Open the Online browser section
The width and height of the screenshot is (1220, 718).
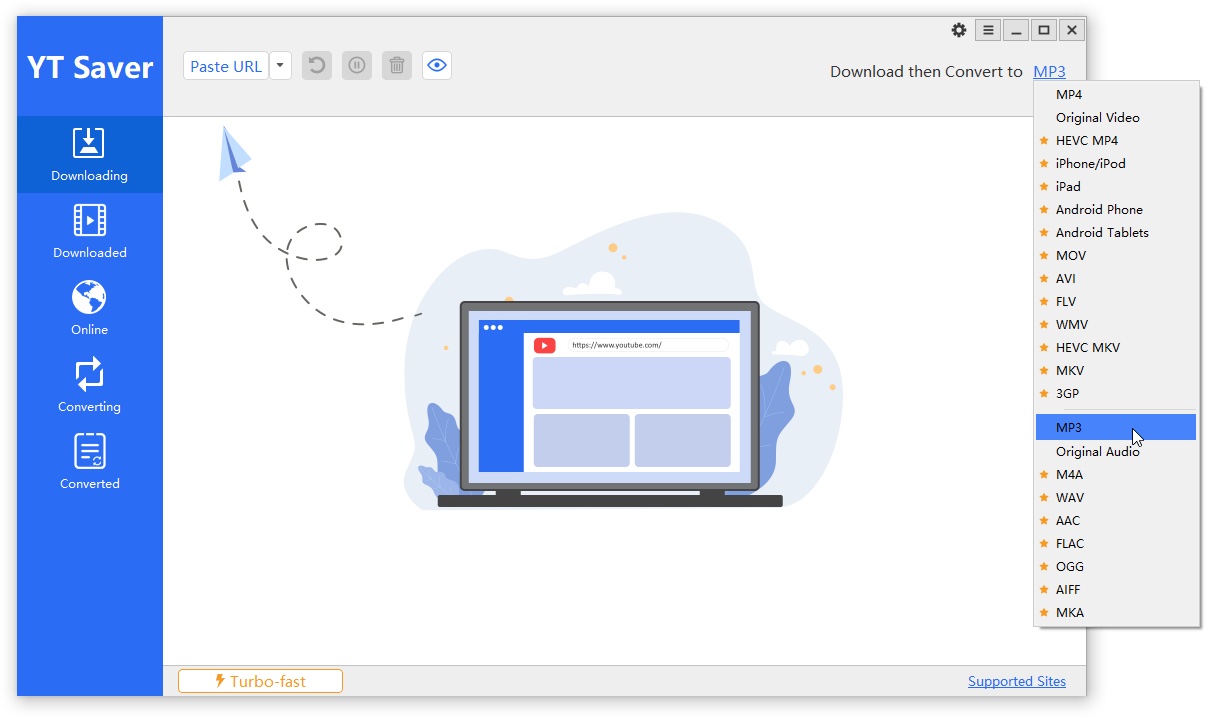90,309
